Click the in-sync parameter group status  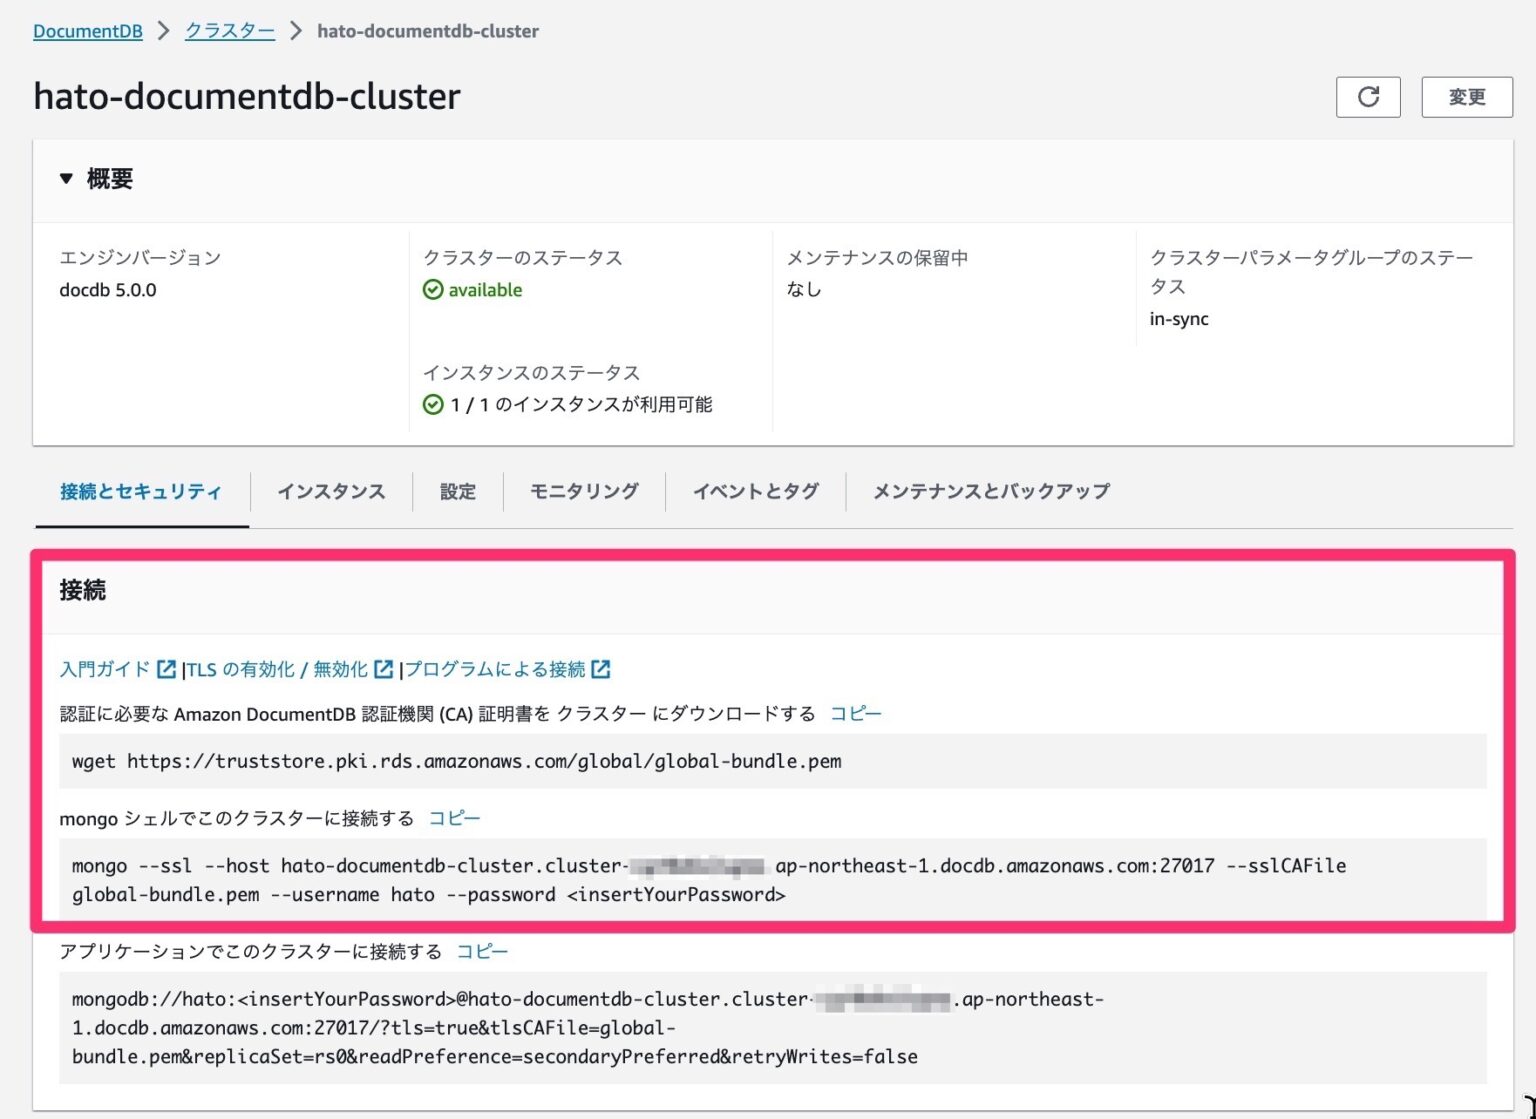tap(1179, 319)
